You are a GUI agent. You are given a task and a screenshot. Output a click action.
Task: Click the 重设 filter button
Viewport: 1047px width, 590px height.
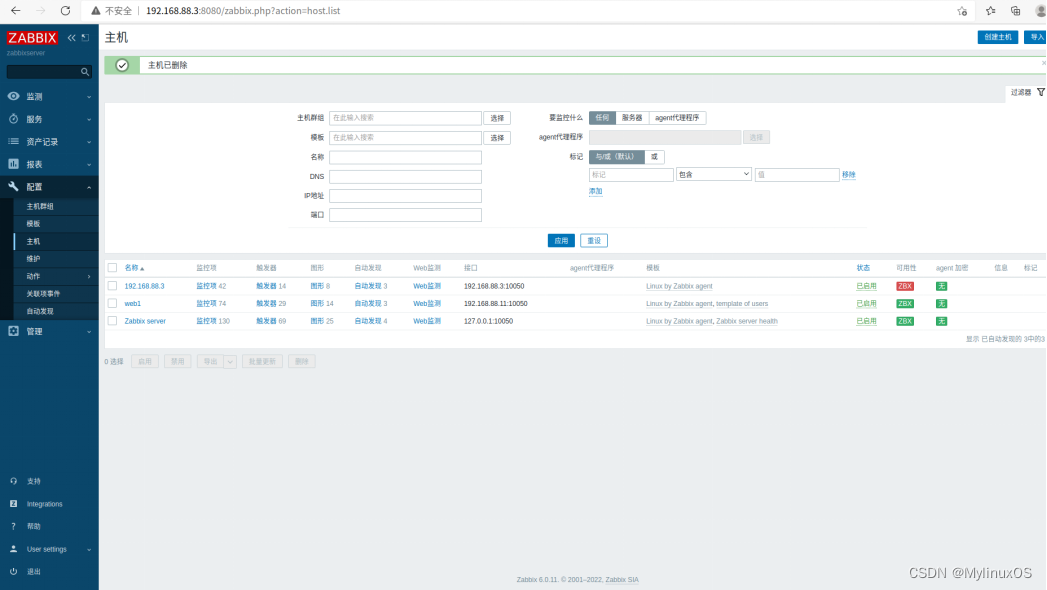click(594, 240)
